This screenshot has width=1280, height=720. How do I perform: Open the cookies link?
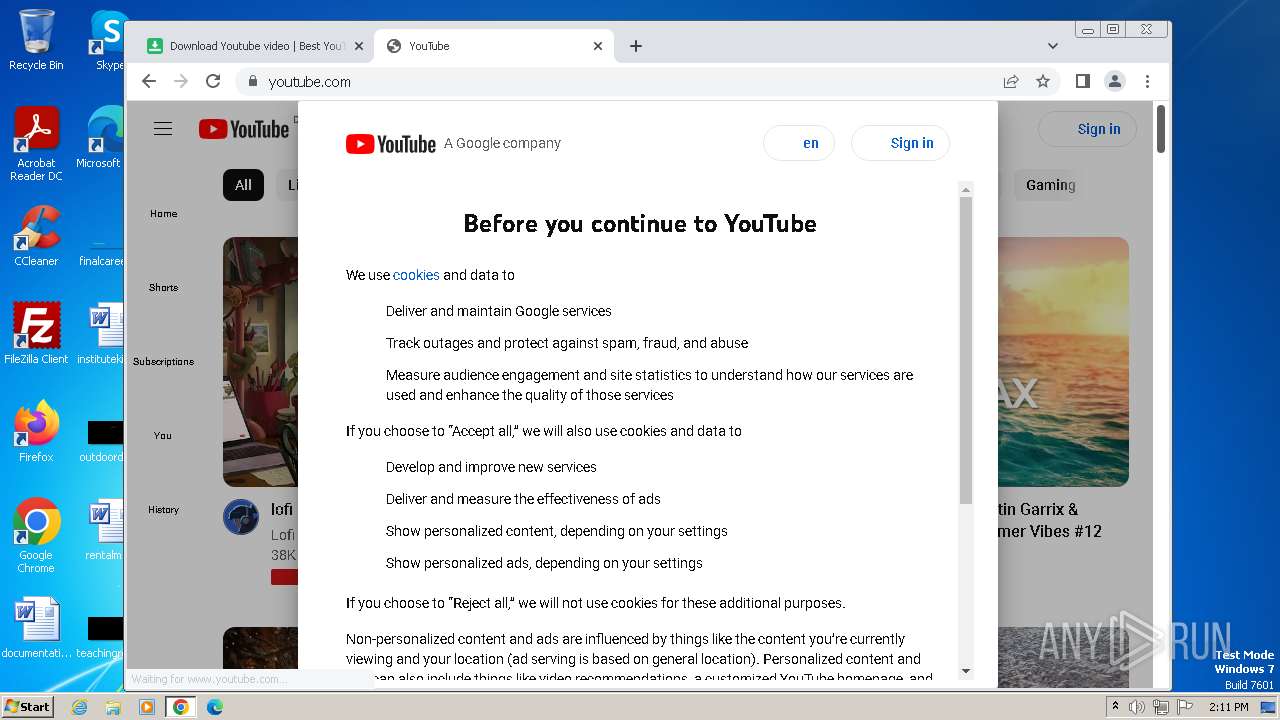point(416,275)
